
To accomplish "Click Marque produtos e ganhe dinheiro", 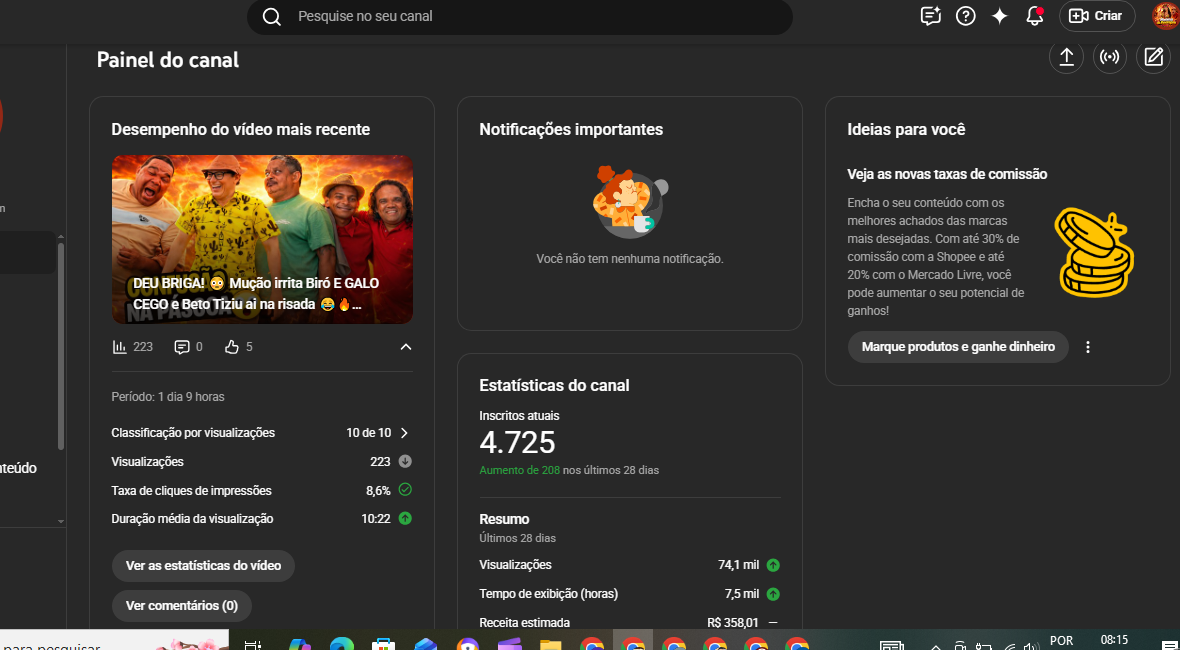I will click(958, 347).
